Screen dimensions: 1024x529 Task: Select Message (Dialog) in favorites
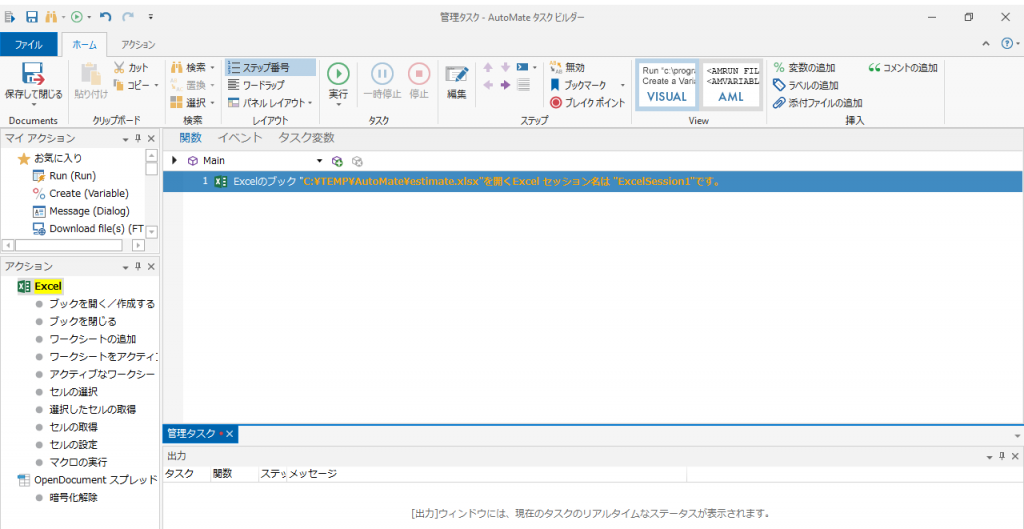pos(80,211)
